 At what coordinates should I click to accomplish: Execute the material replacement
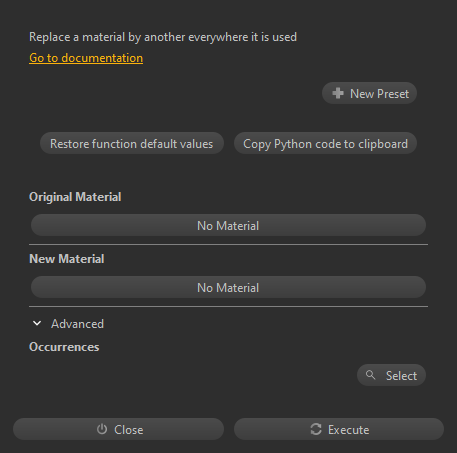tap(339, 429)
